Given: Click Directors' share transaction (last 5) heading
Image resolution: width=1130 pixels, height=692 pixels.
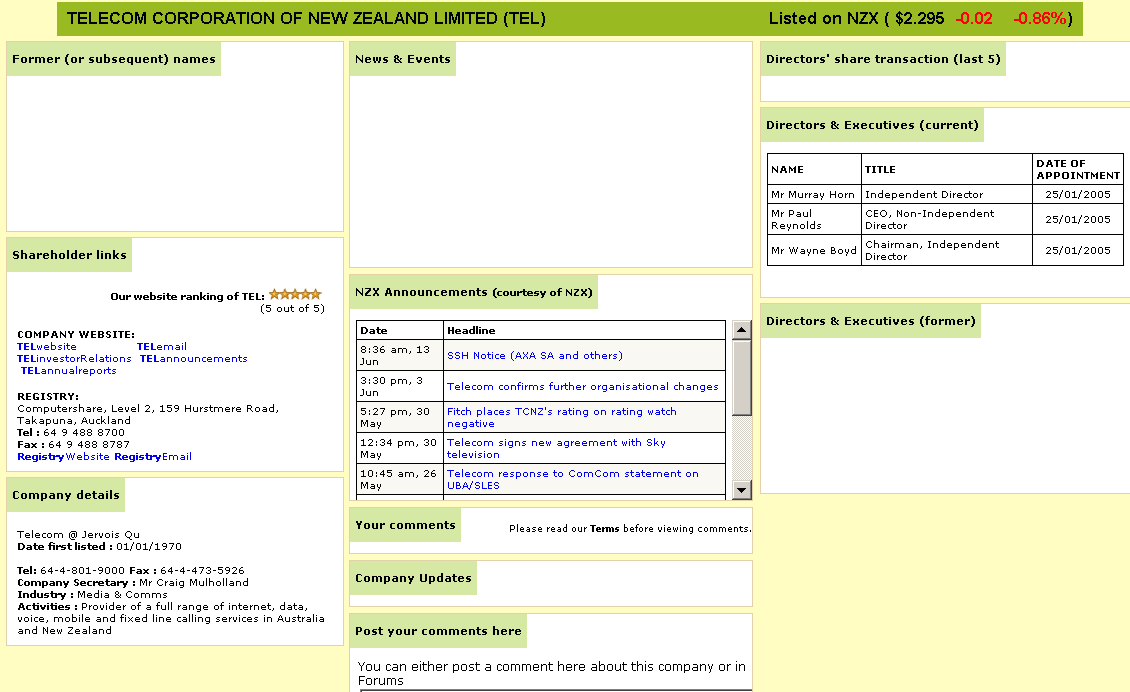Looking at the screenshot, I should [883, 59].
